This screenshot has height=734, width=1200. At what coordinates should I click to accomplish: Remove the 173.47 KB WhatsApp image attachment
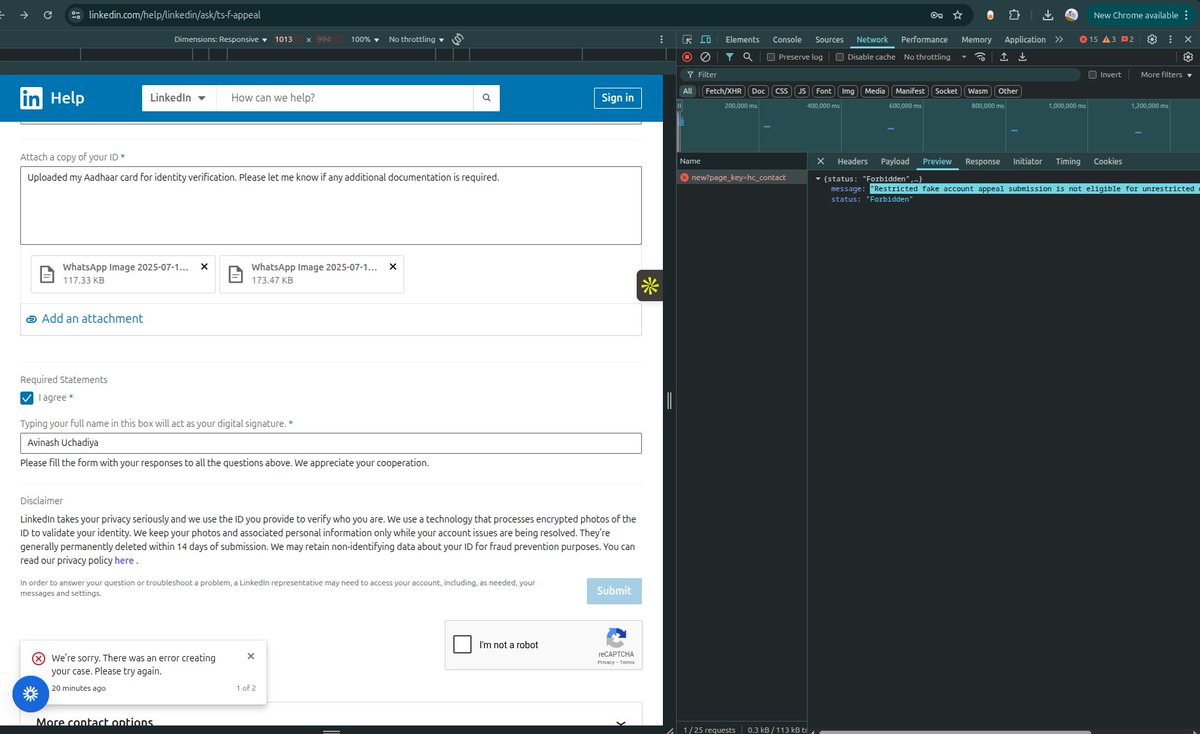pyautogui.click(x=392, y=266)
